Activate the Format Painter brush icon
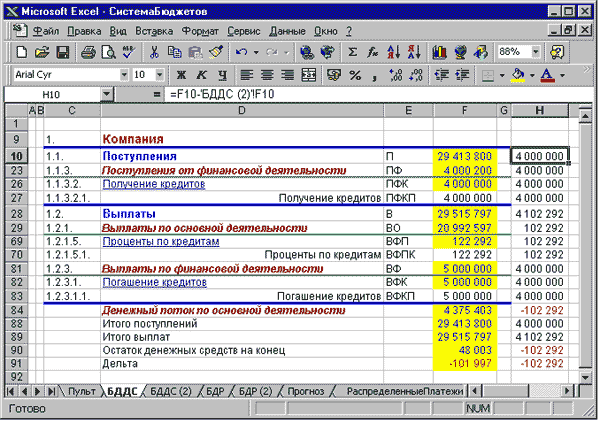Image resolution: width=600 pixels, height=423 pixels. coord(216,52)
